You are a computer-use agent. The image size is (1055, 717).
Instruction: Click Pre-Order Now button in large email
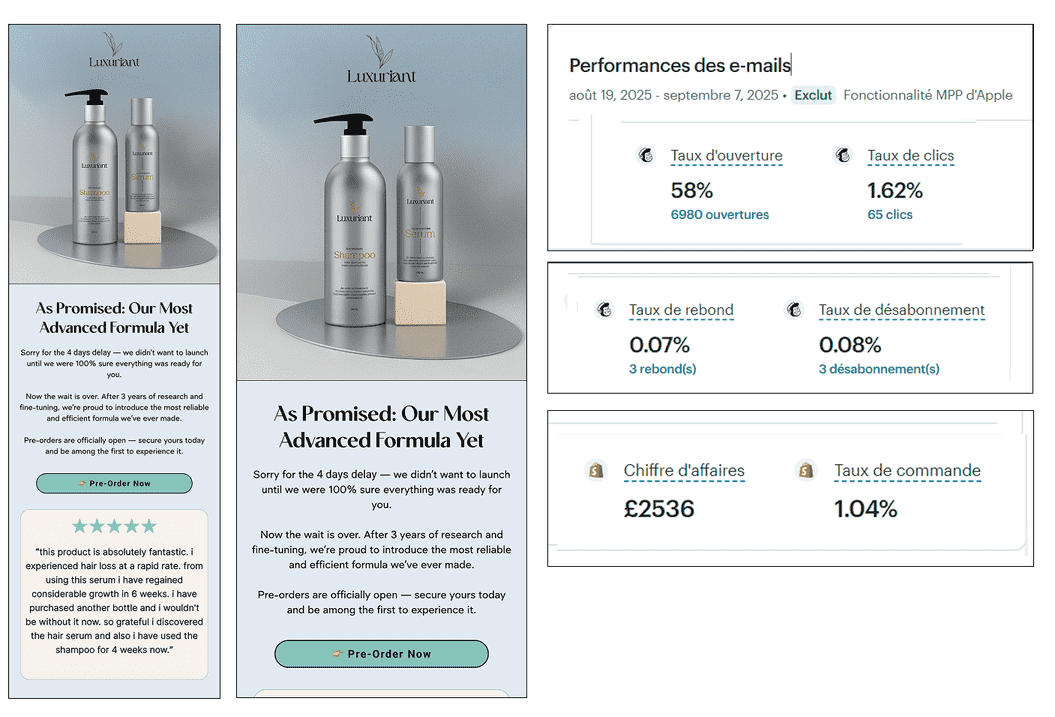click(381, 654)
